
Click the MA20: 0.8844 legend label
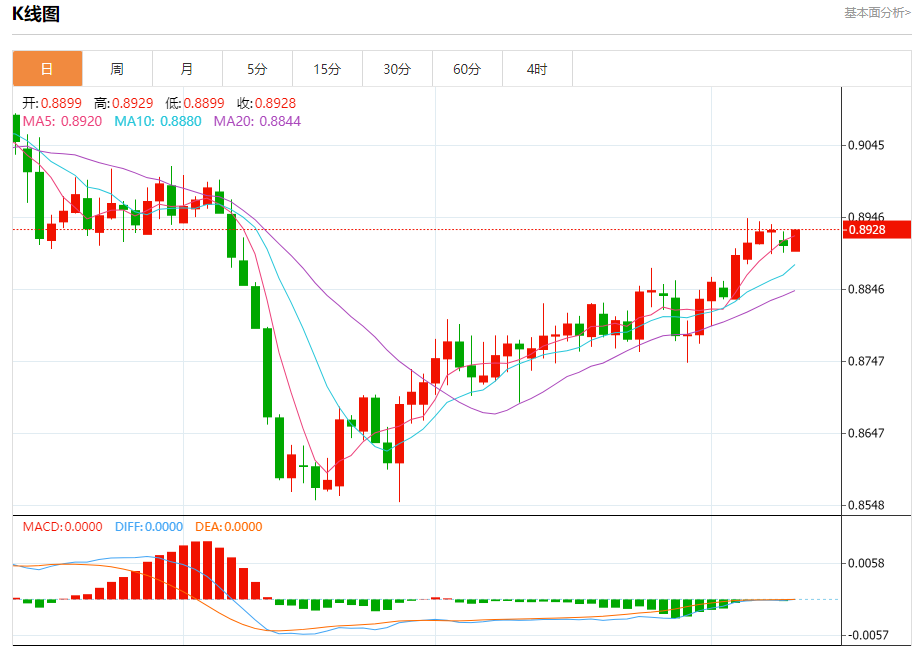(257, 122)
